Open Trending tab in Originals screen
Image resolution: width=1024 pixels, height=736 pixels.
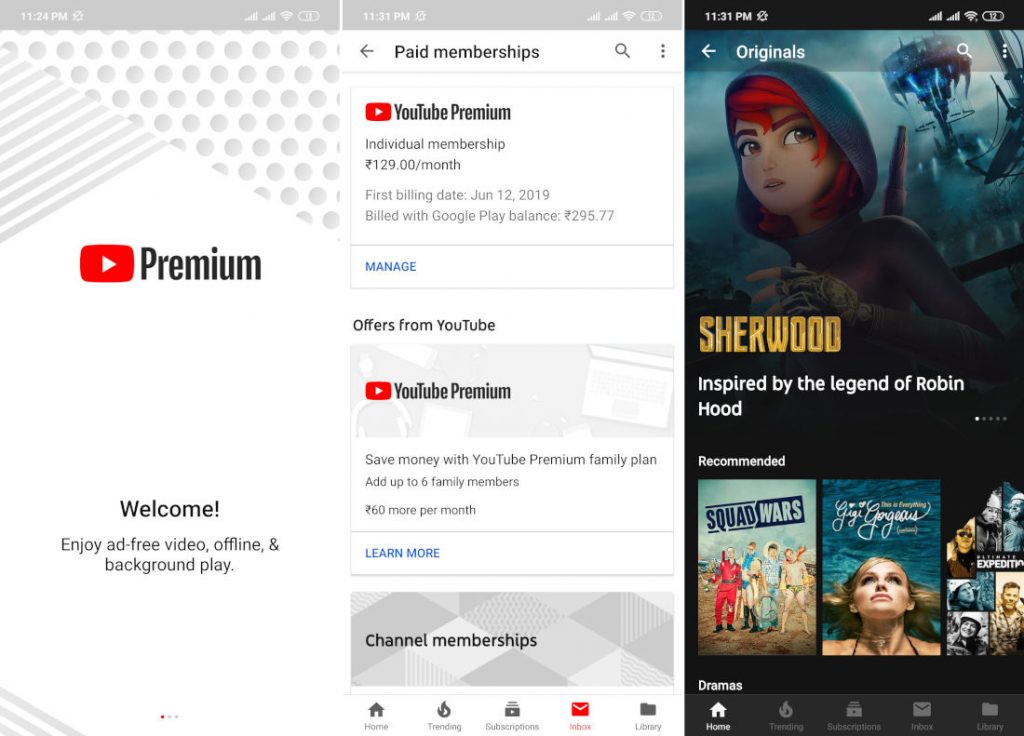pos(786,716)
